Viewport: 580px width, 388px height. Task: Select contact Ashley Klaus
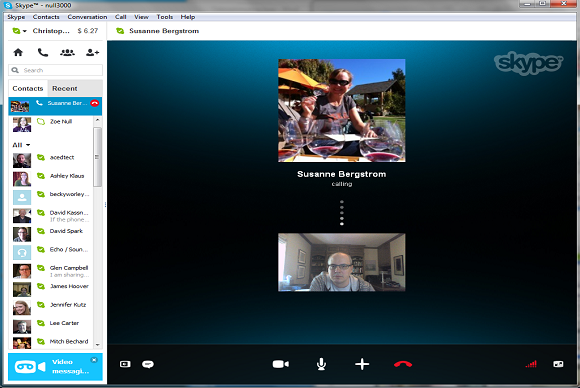tap(51, 179)
